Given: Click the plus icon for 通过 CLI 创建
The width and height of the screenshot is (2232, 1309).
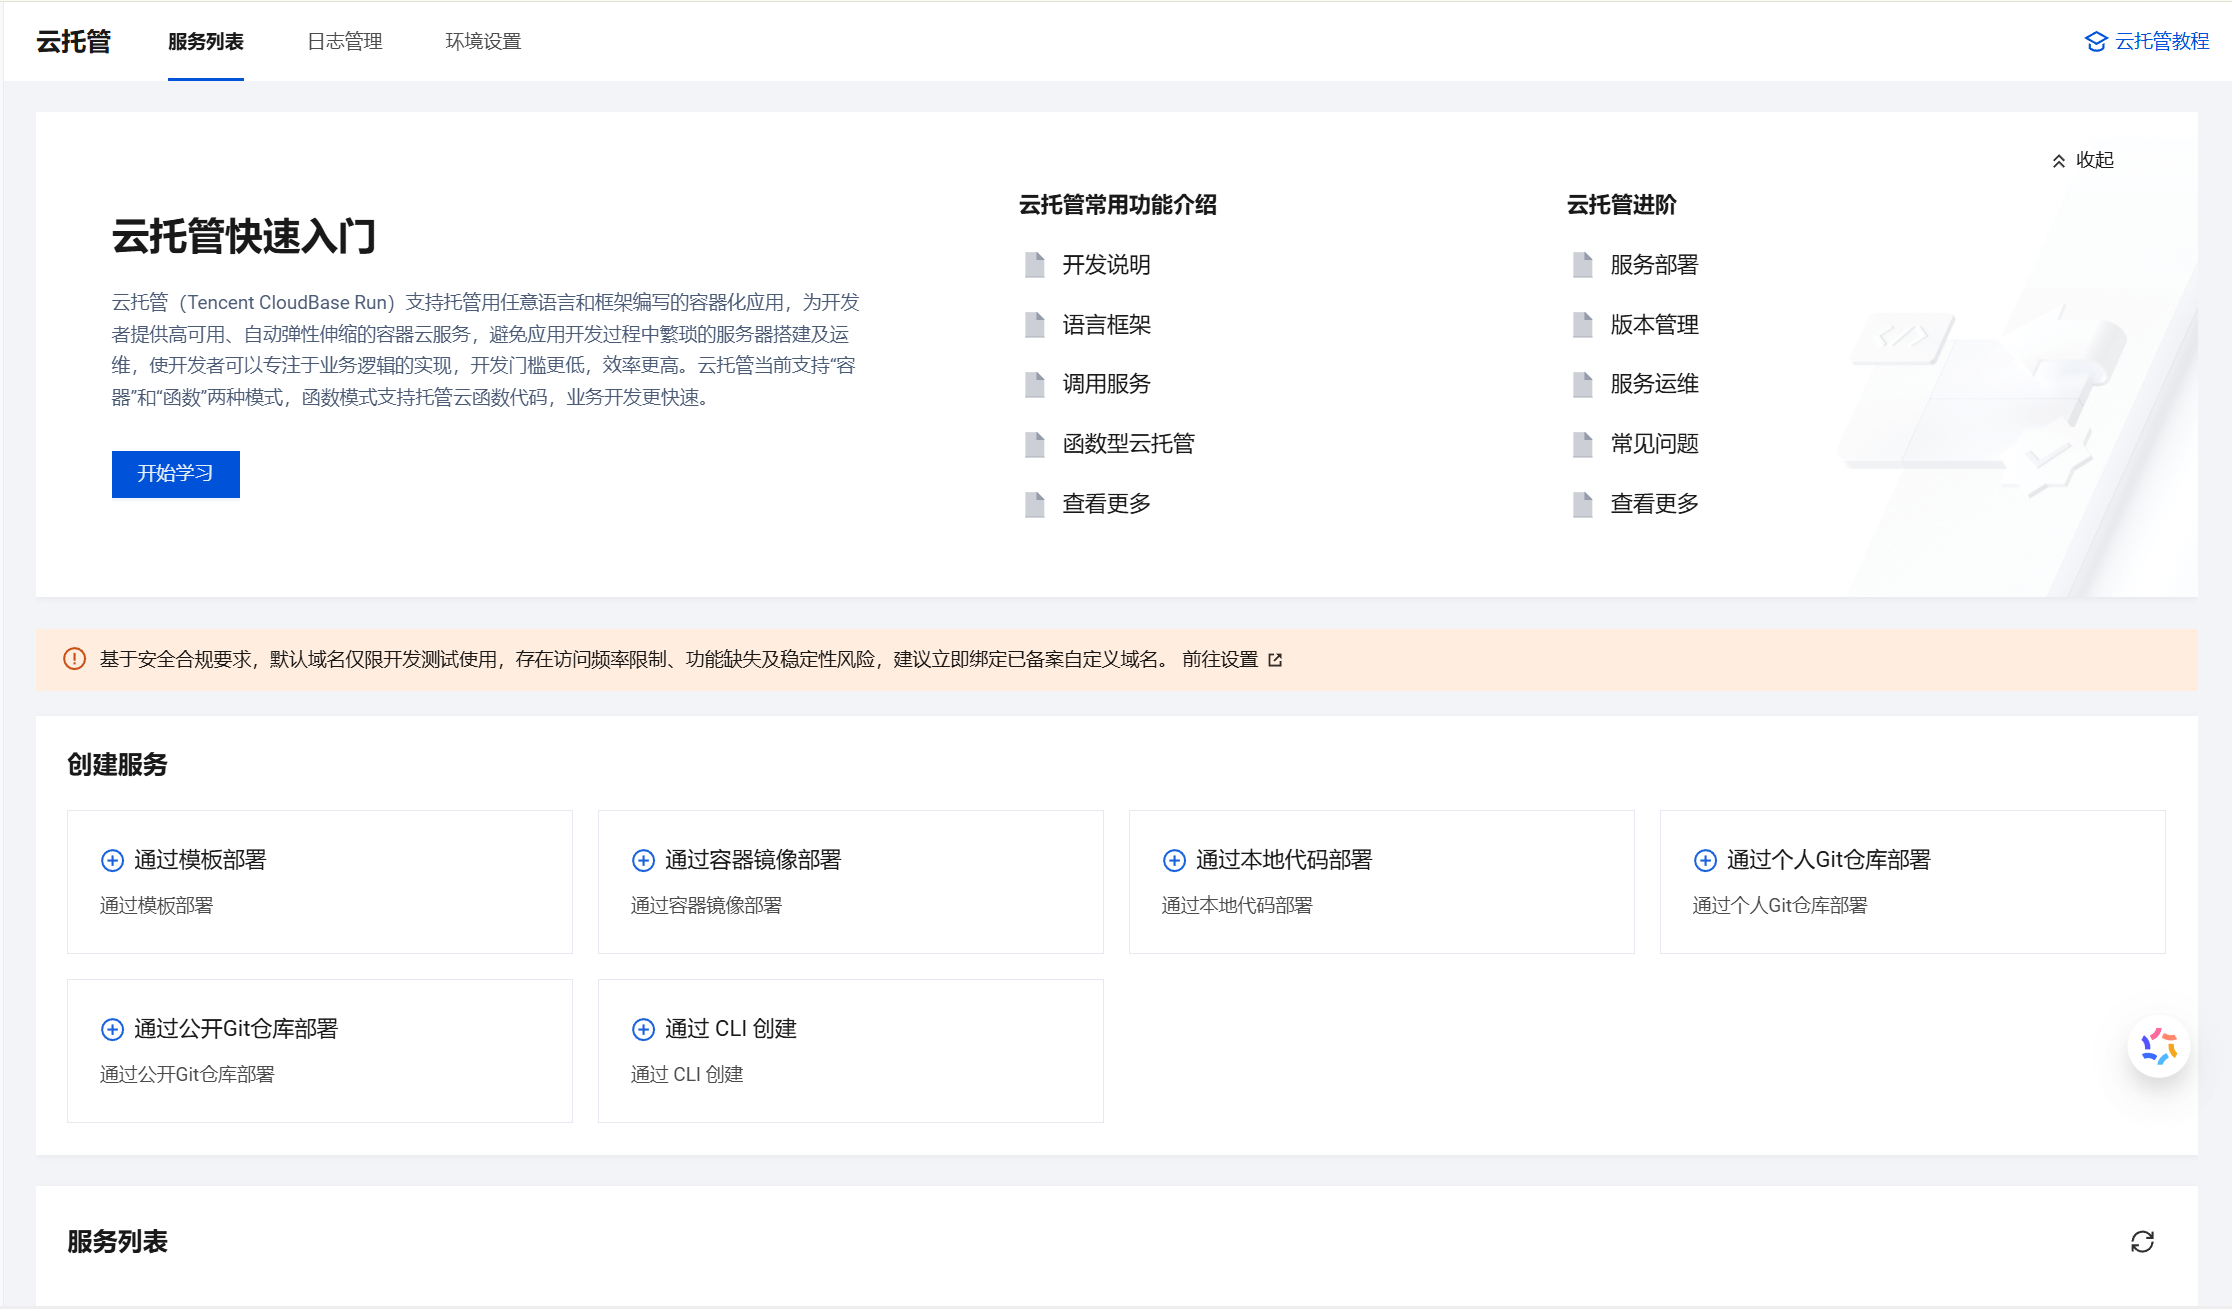Looking at the screenshot, I should 644,1030.
